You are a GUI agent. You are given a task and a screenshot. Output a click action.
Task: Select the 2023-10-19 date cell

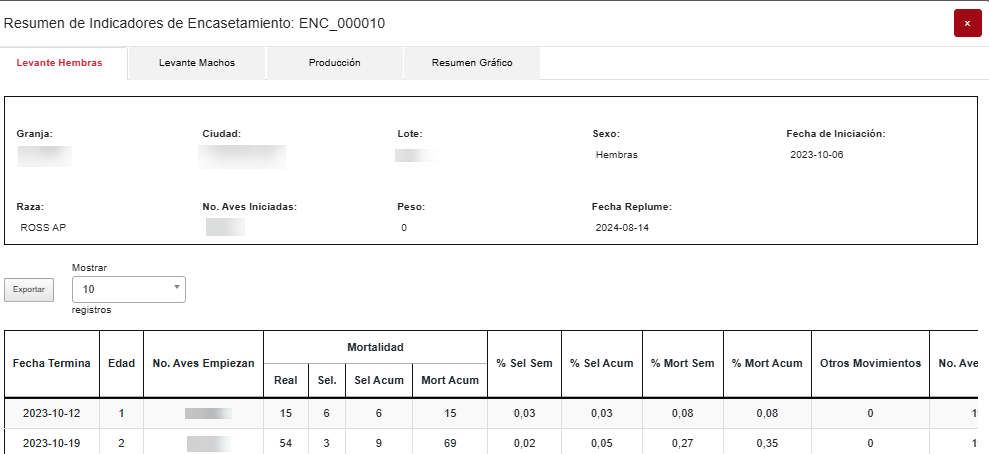tap(52, 443)
